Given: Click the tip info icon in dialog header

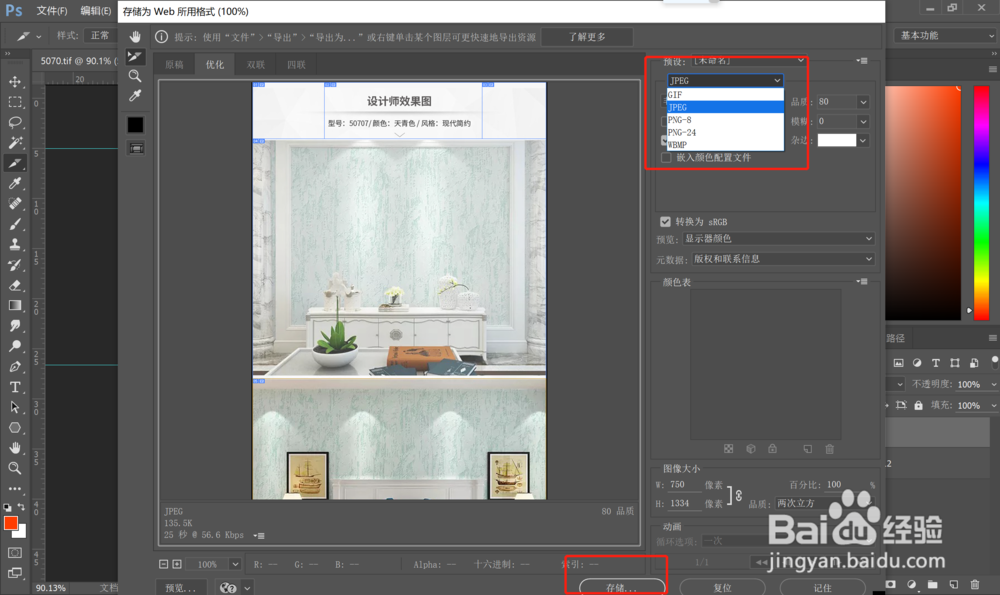Looking at the screenshot, I should [161, 37].
